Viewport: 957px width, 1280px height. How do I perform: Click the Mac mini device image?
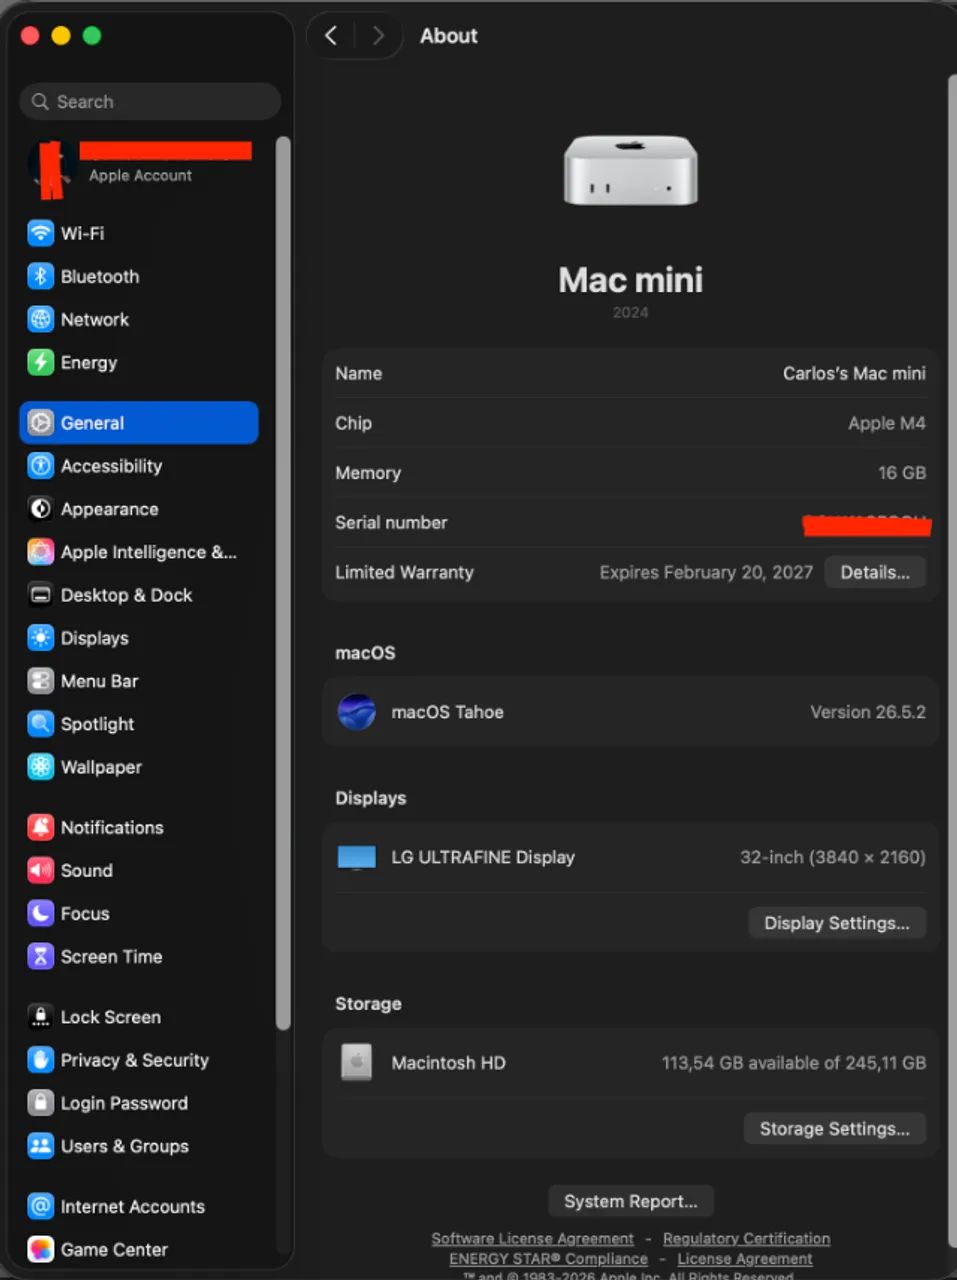(x=630, y=171)
